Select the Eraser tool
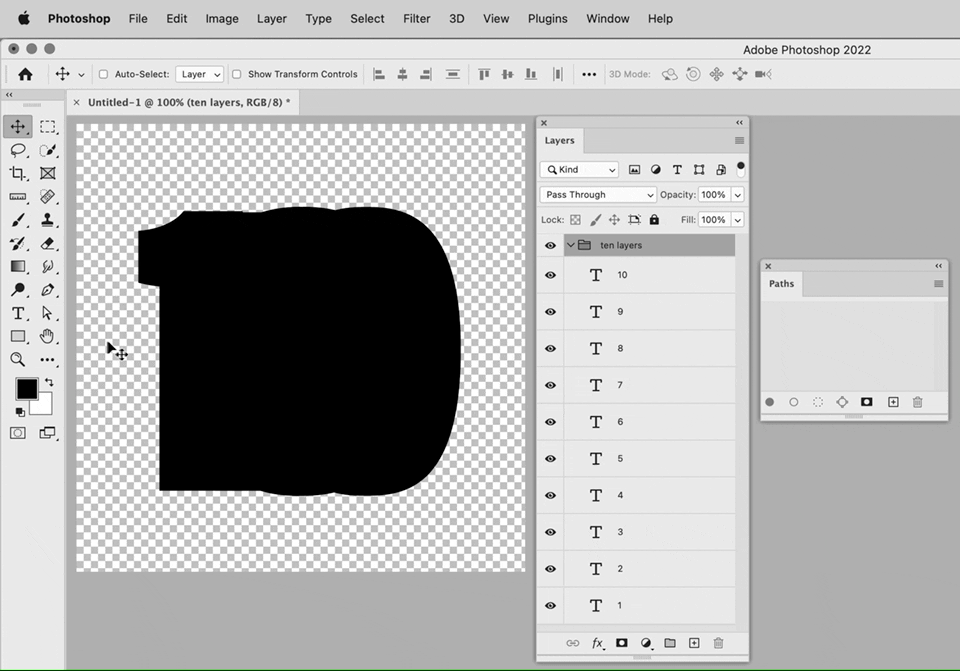Screen dimensions: 960x671 (x=47, y=243)
